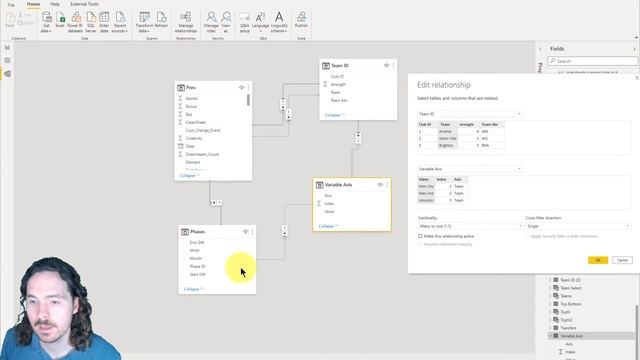Click the Team ID table header icon

326,66
